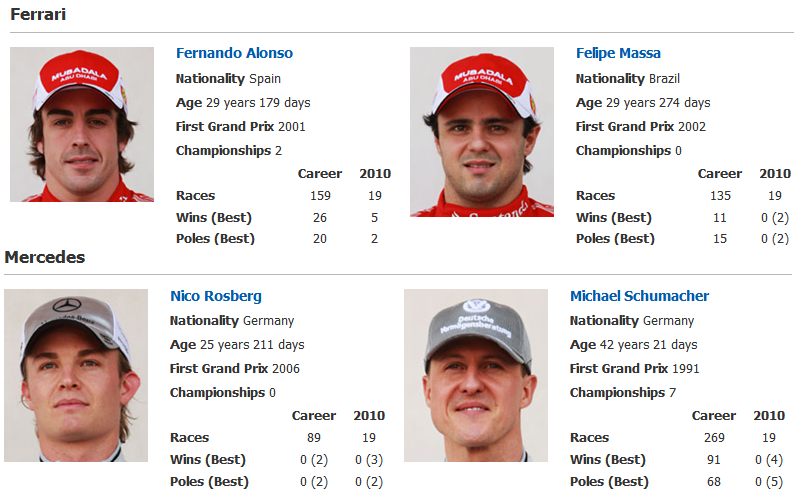Open the Michael Schumacher driver link
This screenshot has width=794, height=499.
(x=639, y=296)
